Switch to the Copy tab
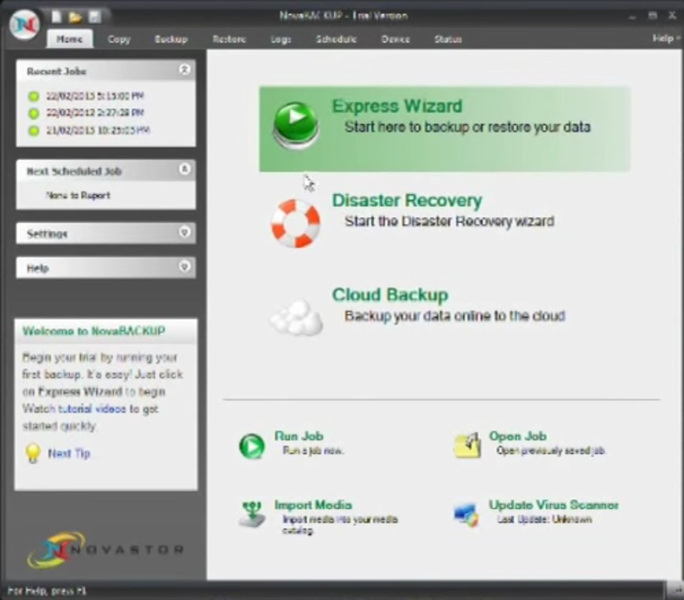 119,39
